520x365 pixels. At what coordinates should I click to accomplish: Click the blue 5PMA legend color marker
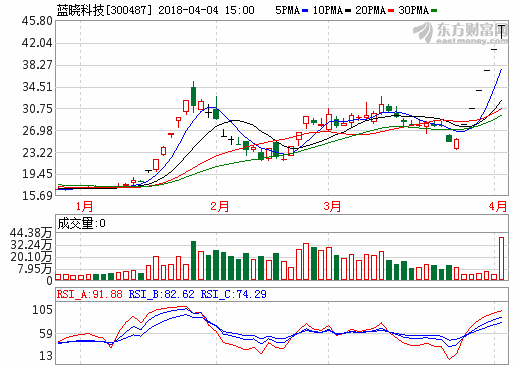coord(305,11)
